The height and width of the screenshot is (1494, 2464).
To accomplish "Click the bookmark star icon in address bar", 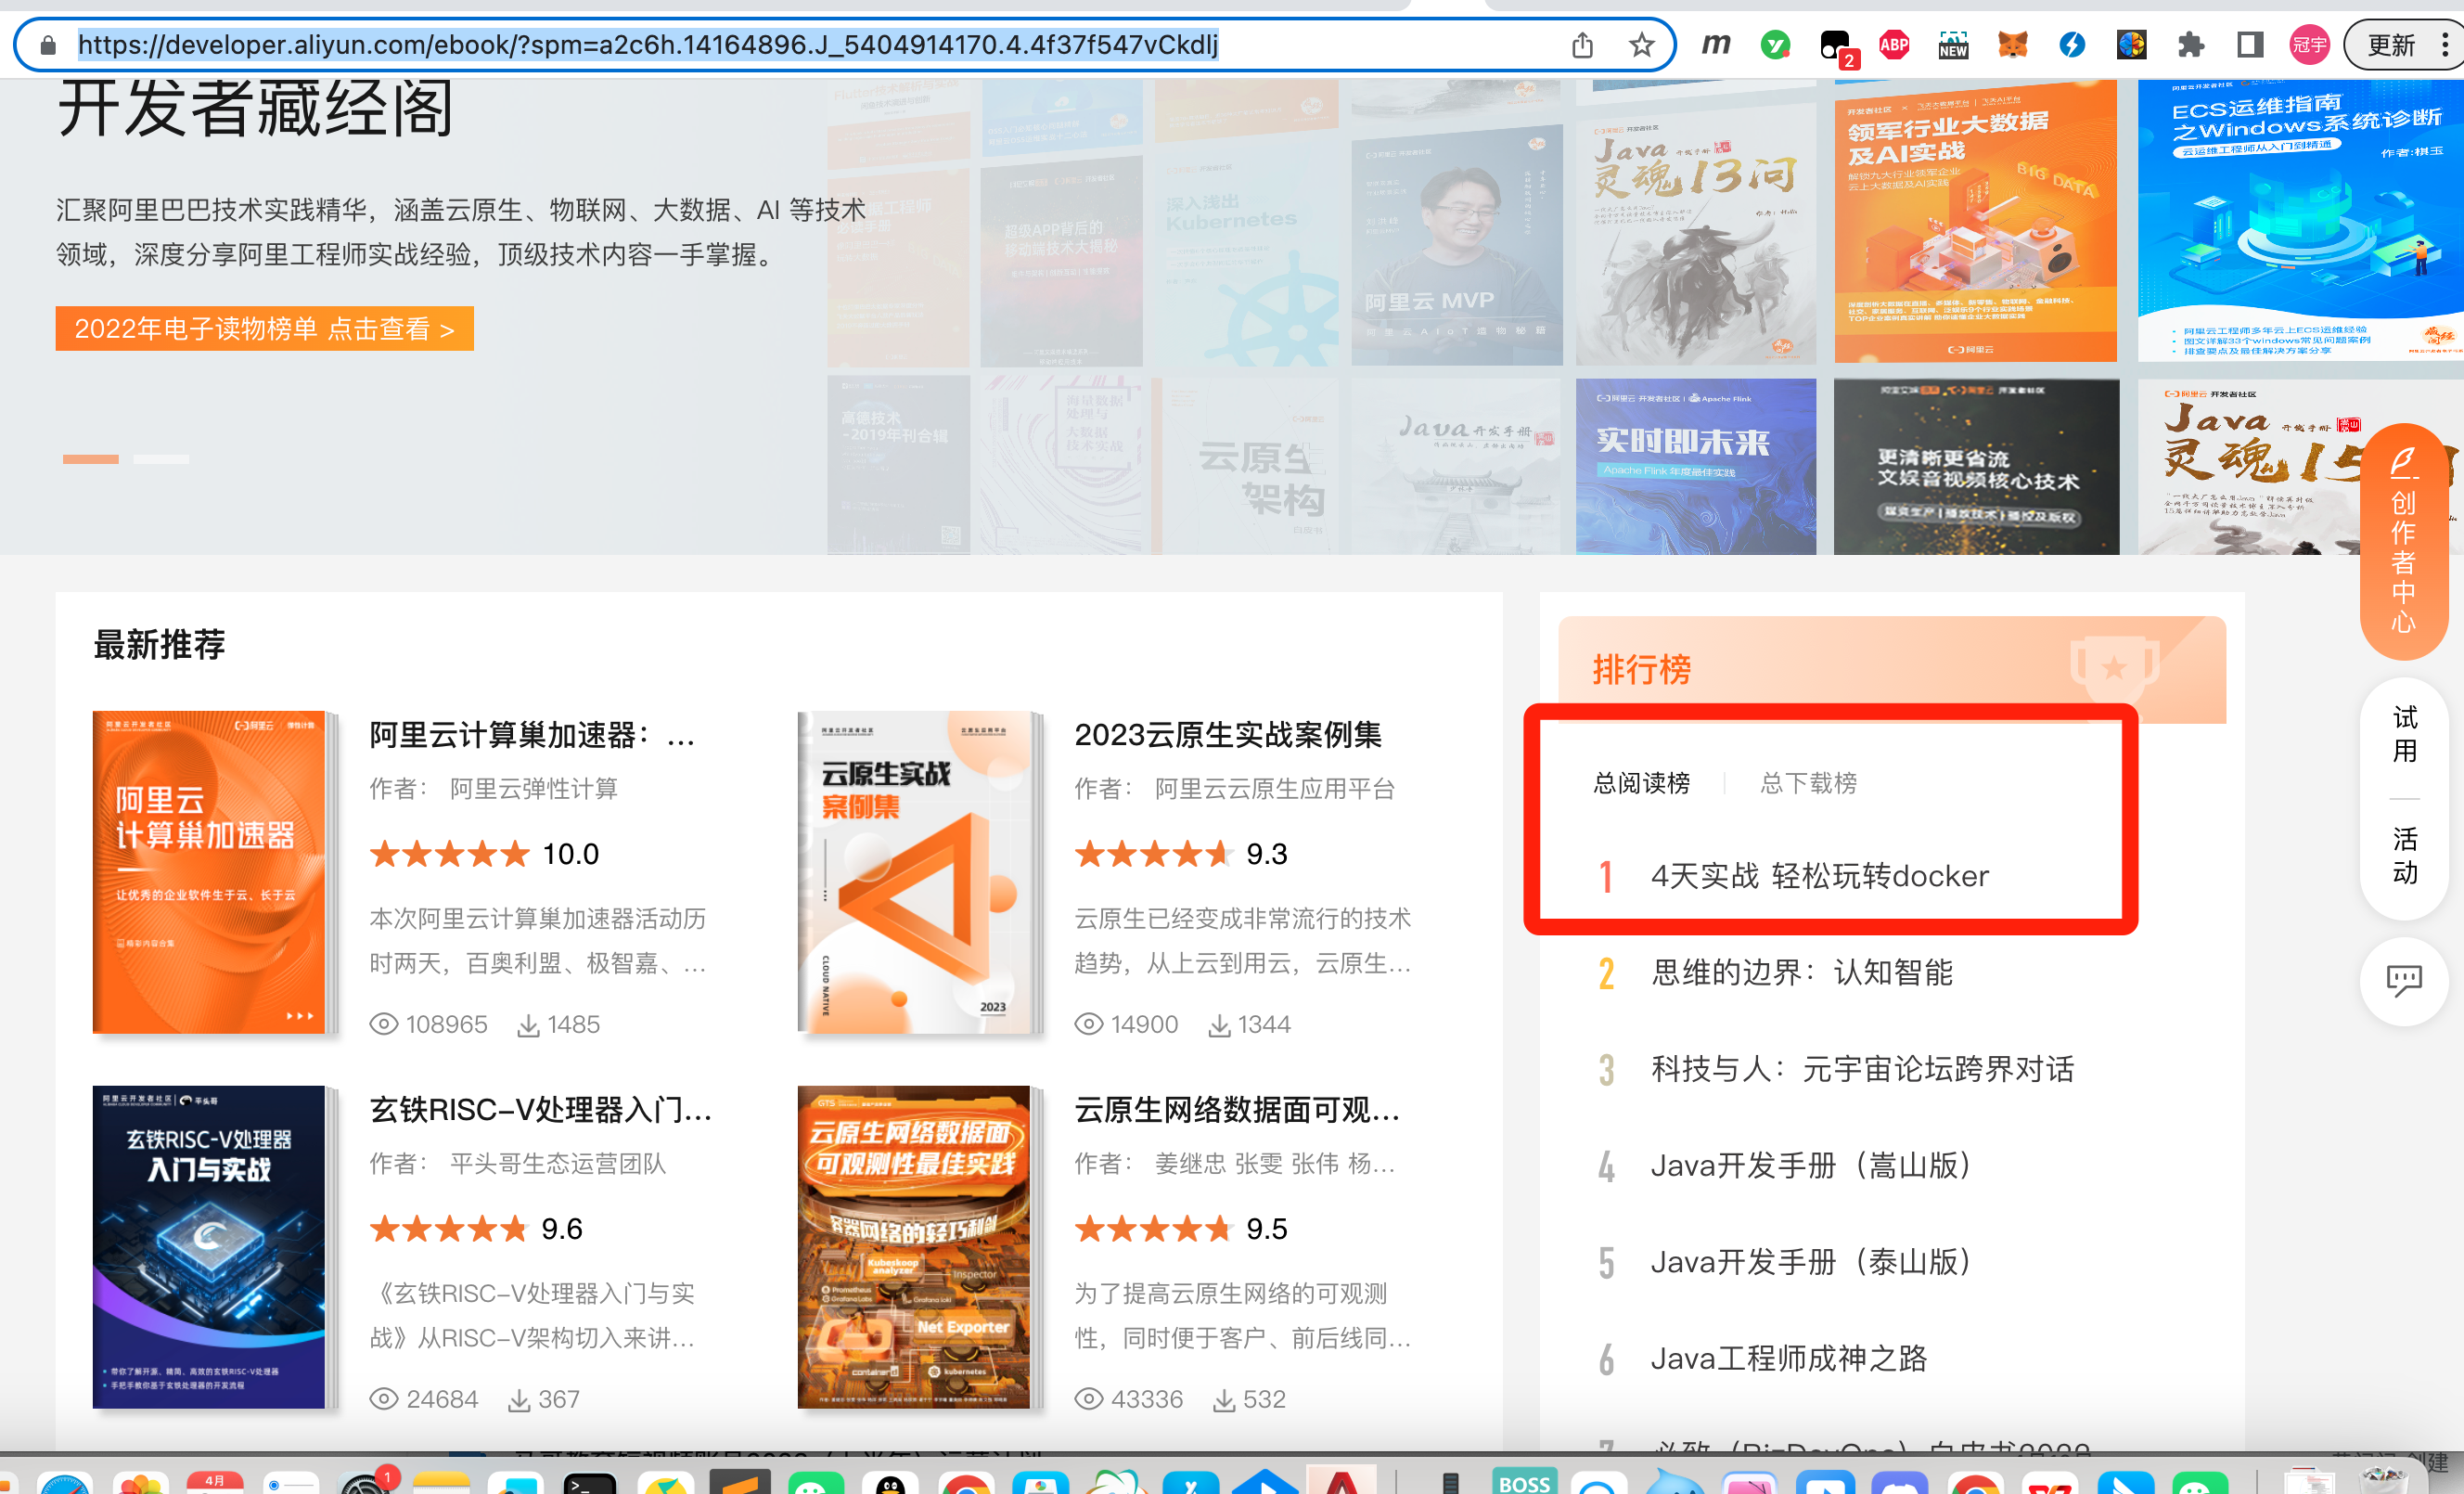I will 1641,45.
